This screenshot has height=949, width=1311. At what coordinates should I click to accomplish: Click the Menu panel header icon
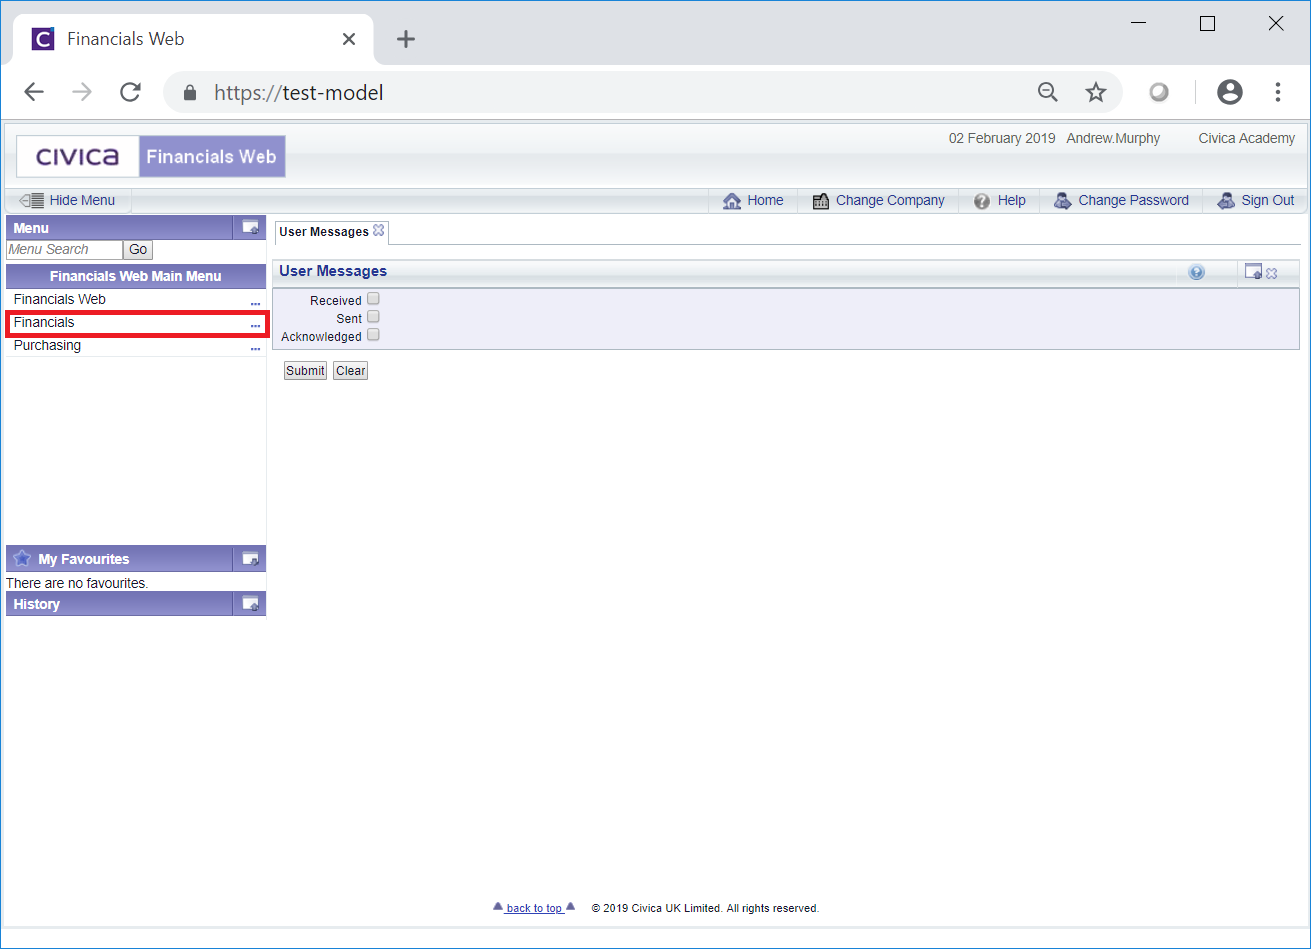(x=250, y=228)
